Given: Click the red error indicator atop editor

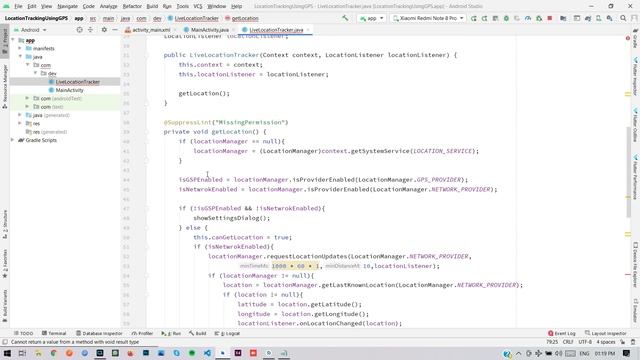Looking at the screenshot, I should [628, 38].
